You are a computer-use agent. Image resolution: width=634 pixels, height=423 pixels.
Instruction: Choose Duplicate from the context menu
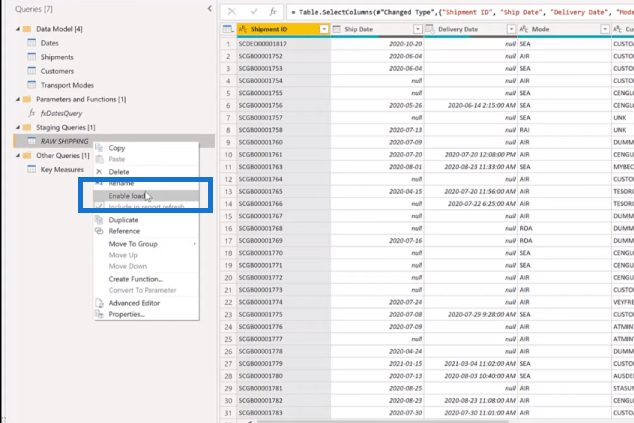(x=123, y=220)
